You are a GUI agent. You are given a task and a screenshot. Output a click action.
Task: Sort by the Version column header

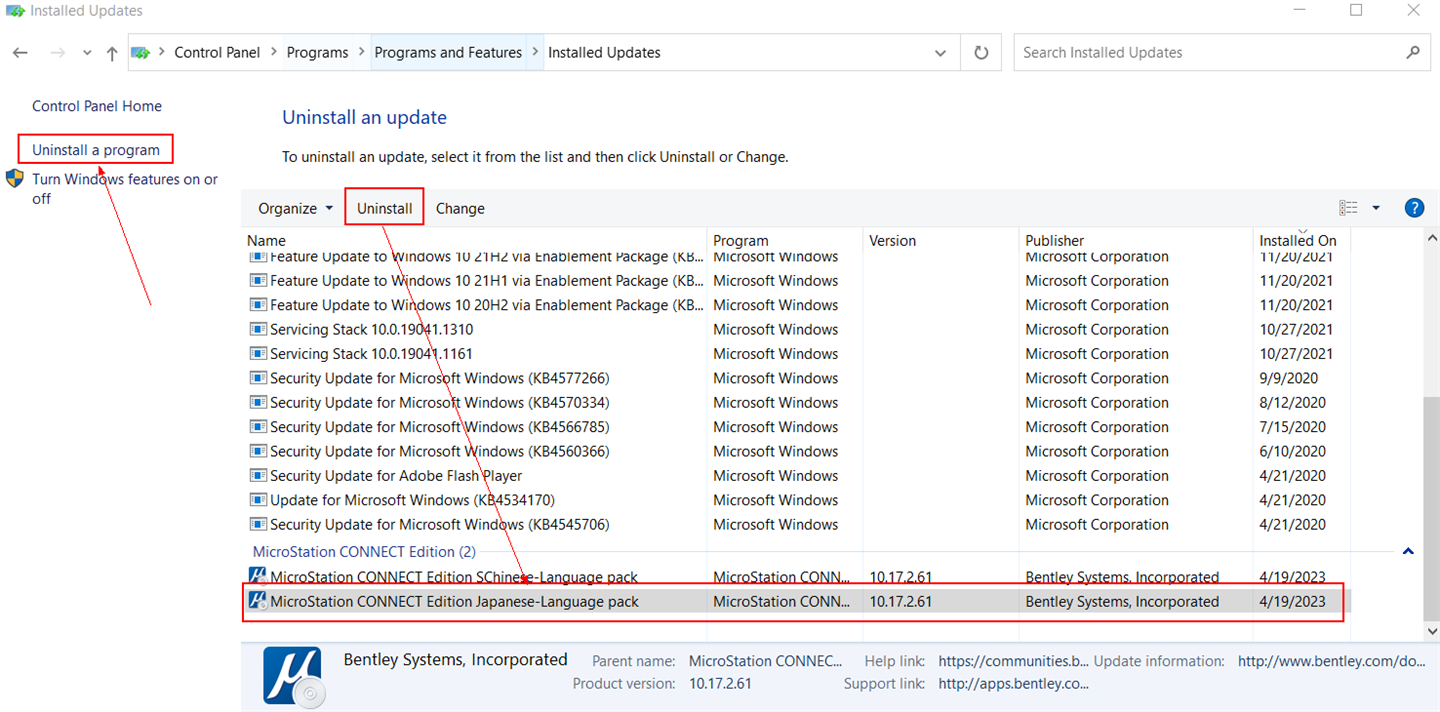pos(892,240)
